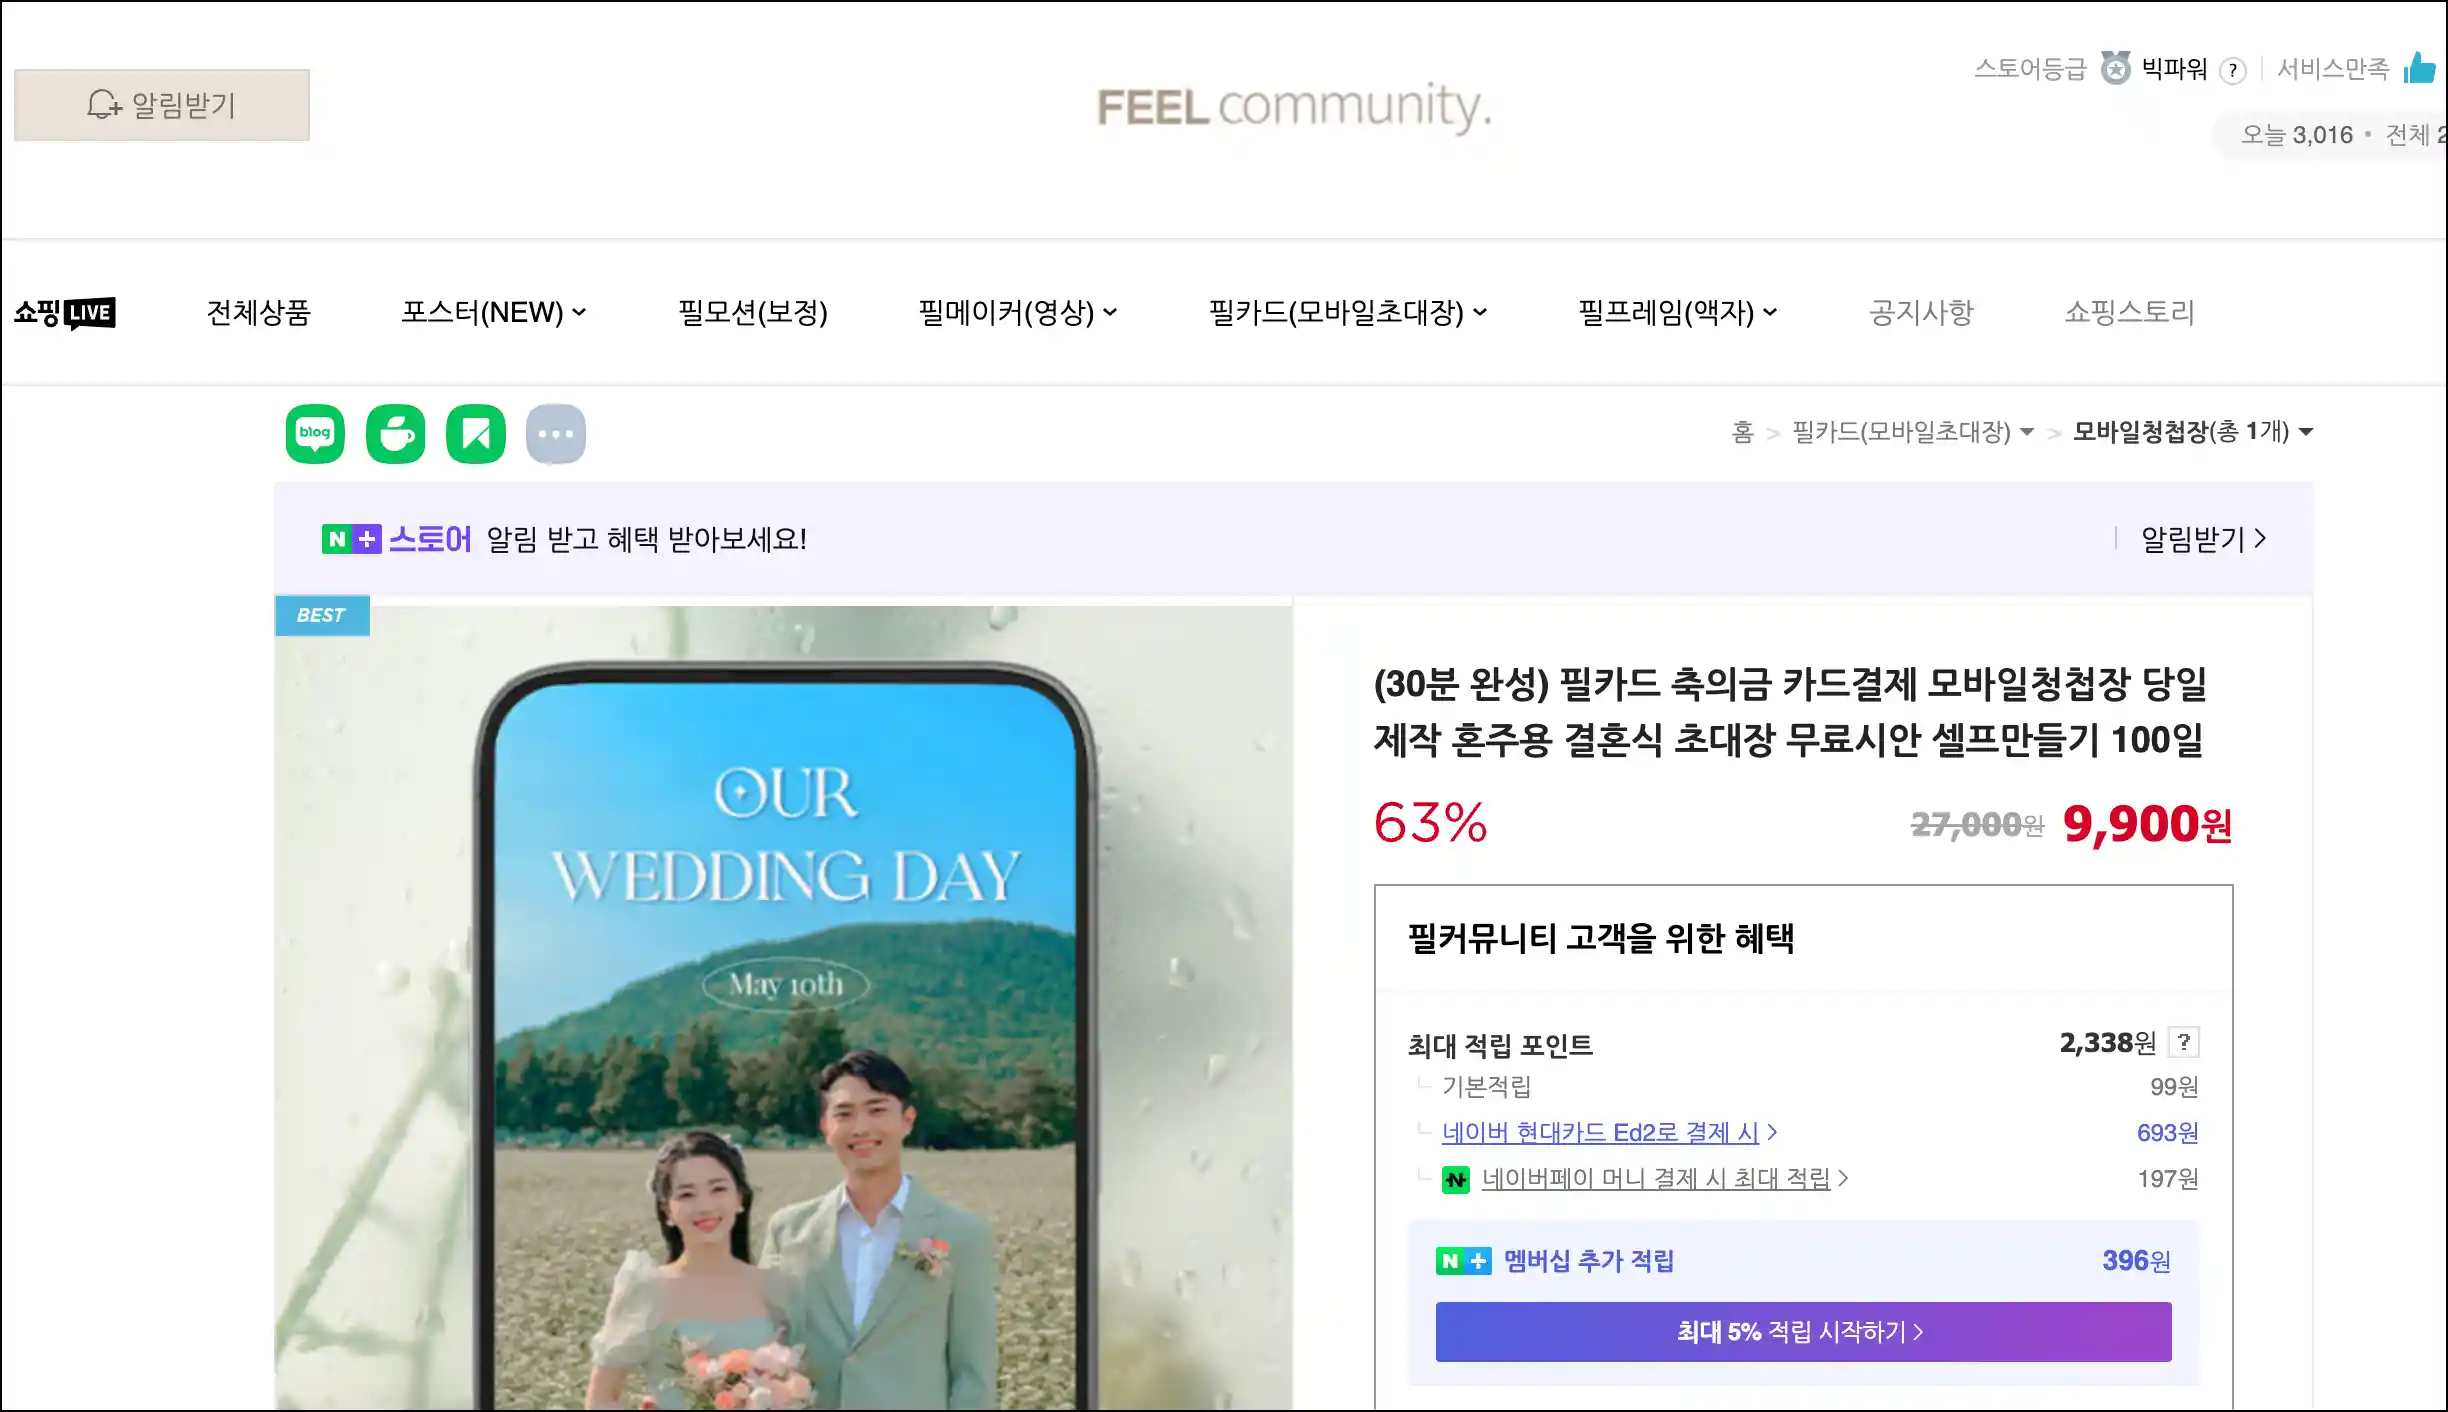Image resolution: width=2448 pixels, height=1412 pixels.
Task: Open the 쇼핑스토리 menu item
Action: (x=2129, y=313)
